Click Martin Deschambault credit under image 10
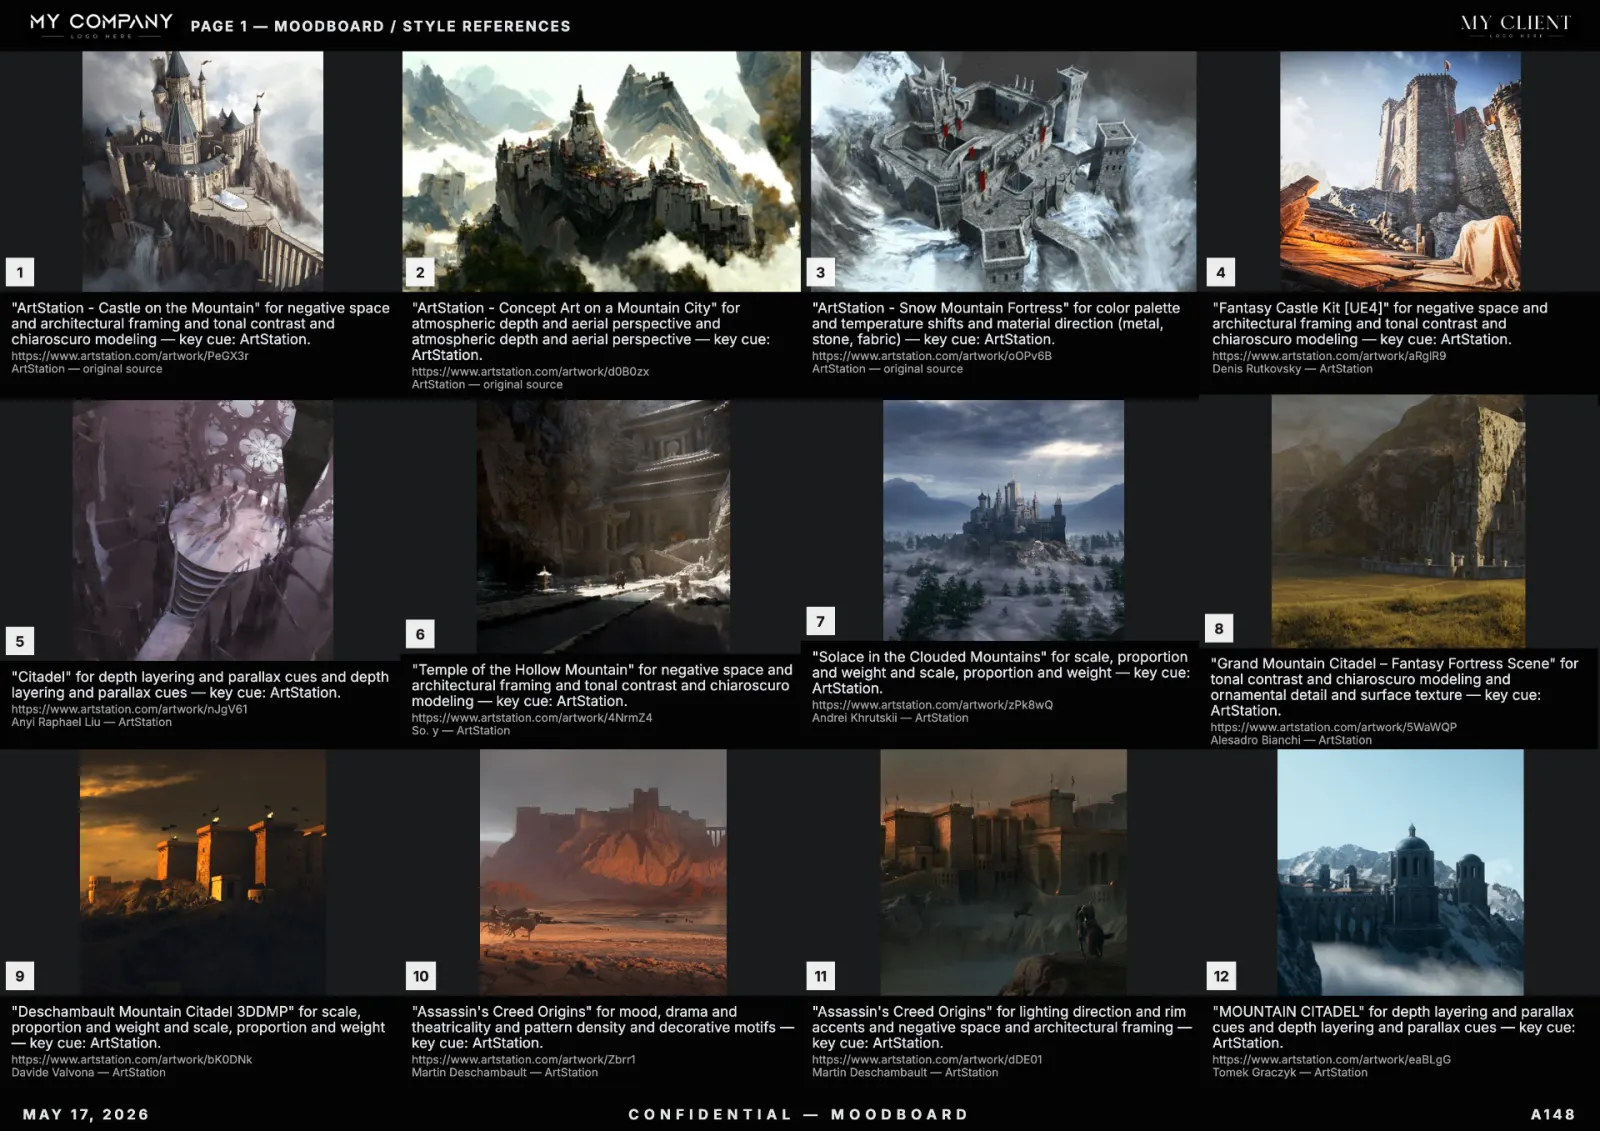 click(x=504, y=1073)
